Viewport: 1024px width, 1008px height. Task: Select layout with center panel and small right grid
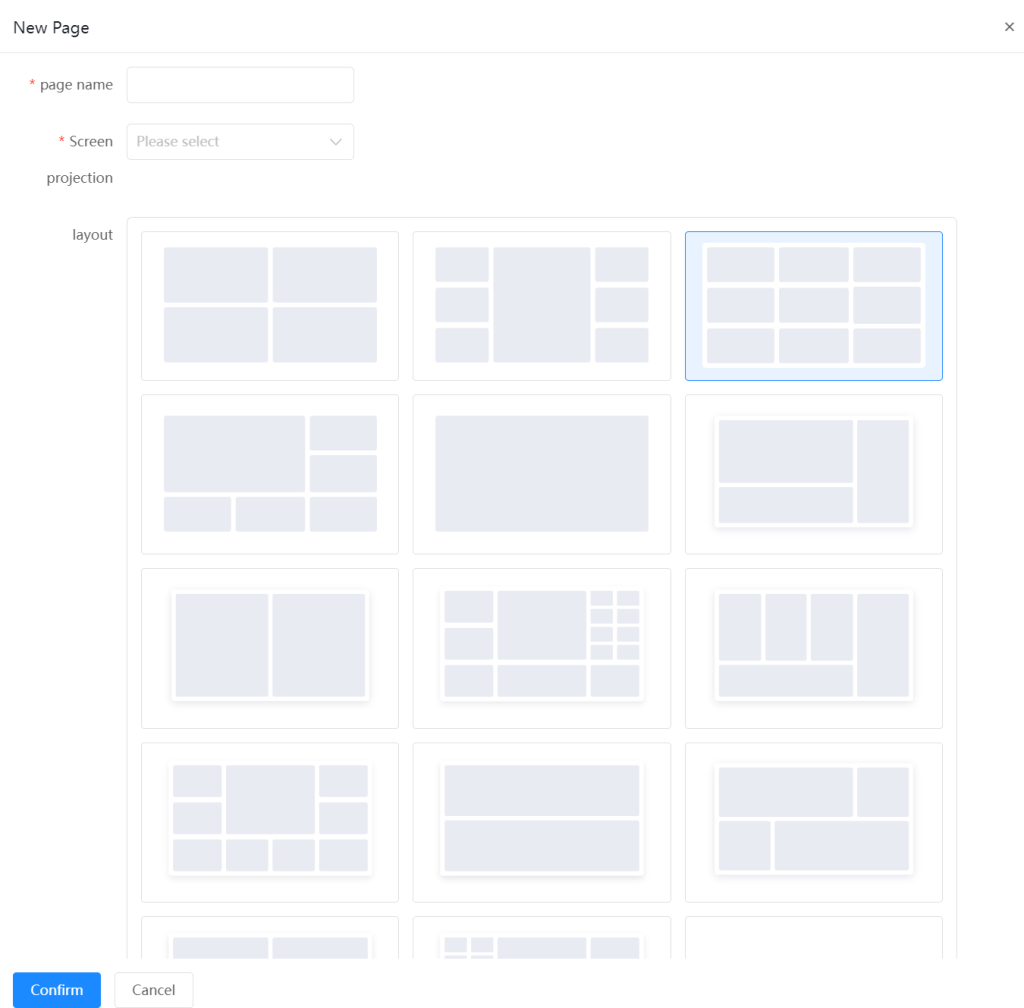[541, 648]
